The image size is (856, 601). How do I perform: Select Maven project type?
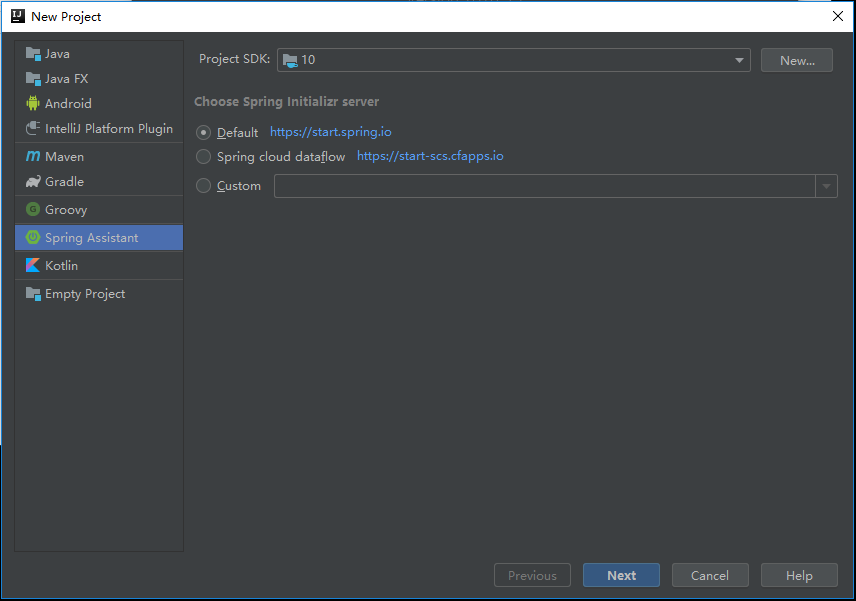coord(99,157)
